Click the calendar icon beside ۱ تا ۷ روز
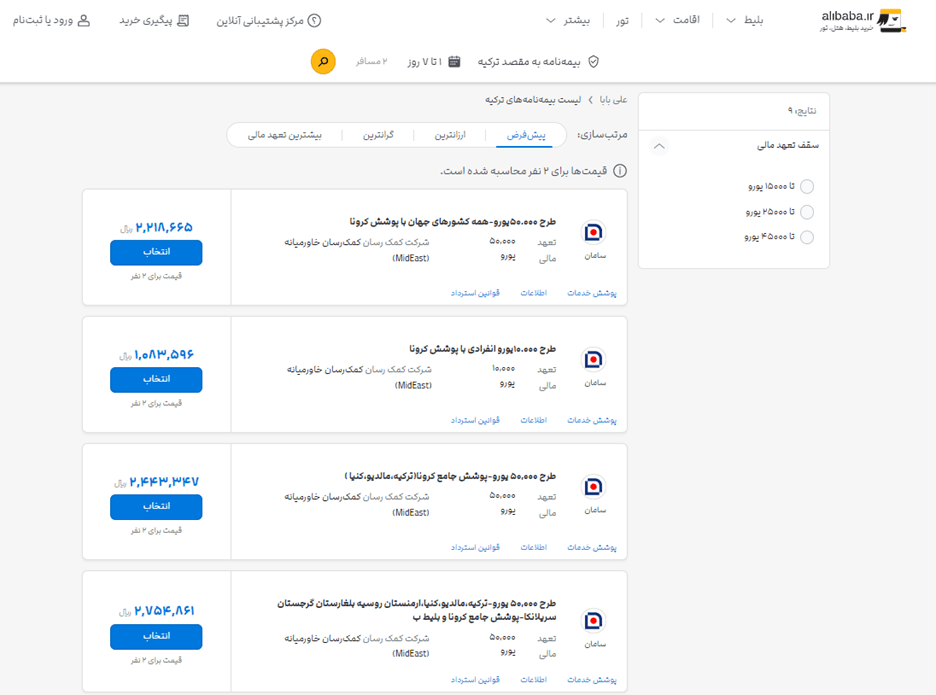The width and height of the screenshot is (936, 695). pyautogui.click(x=454, y=61)
